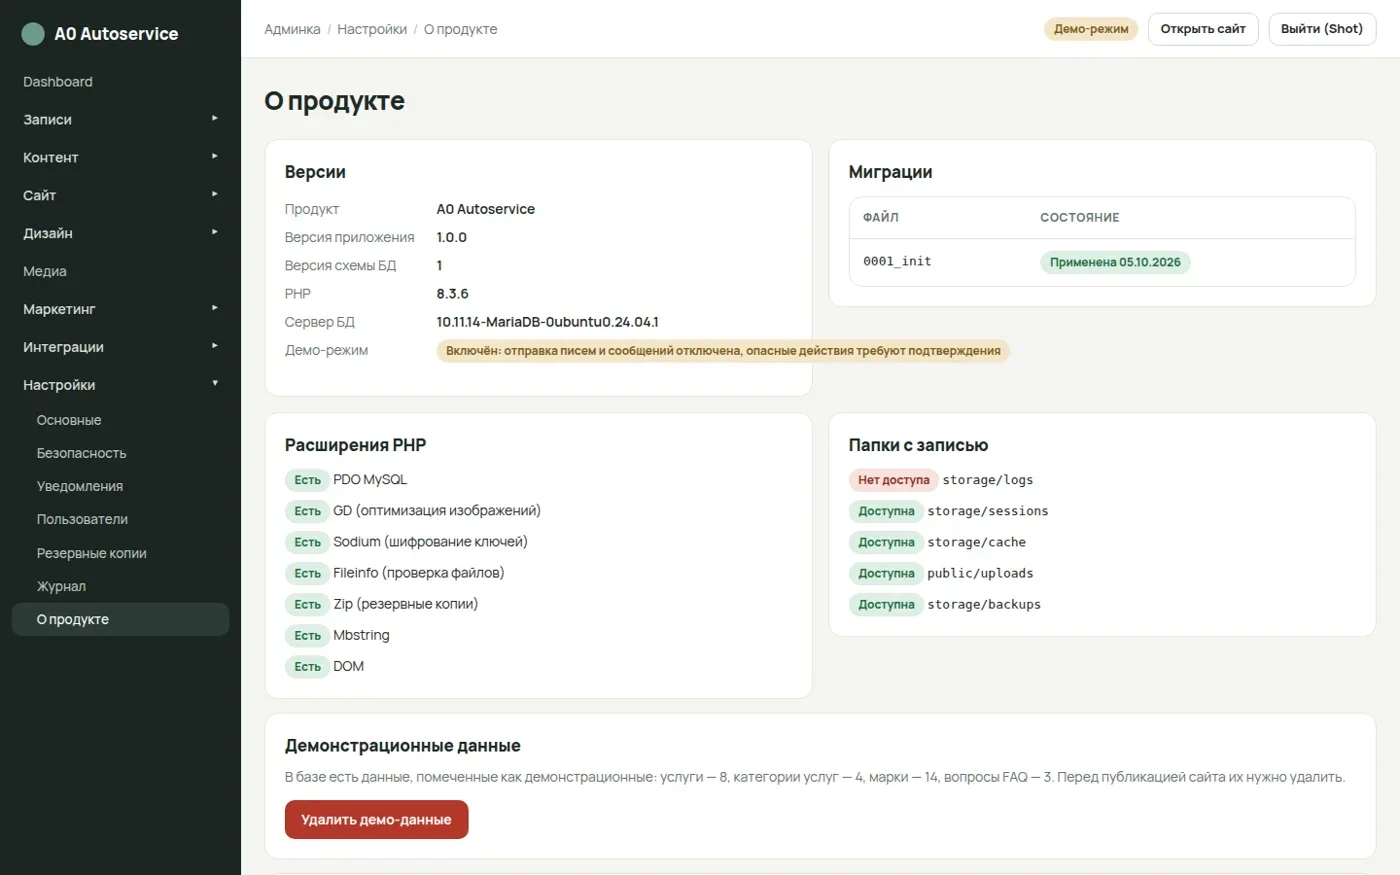Expand the Дизайн section arrow
This screenshot has width=1400, height=875.
(x=214, y=233)
